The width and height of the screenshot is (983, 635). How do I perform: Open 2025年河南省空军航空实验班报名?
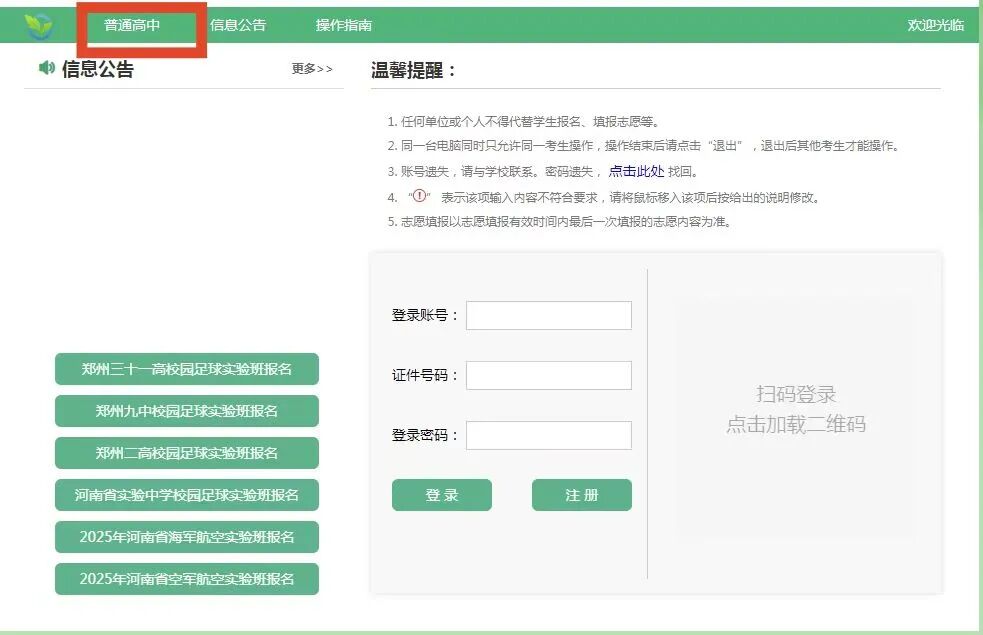coord(187,579)
